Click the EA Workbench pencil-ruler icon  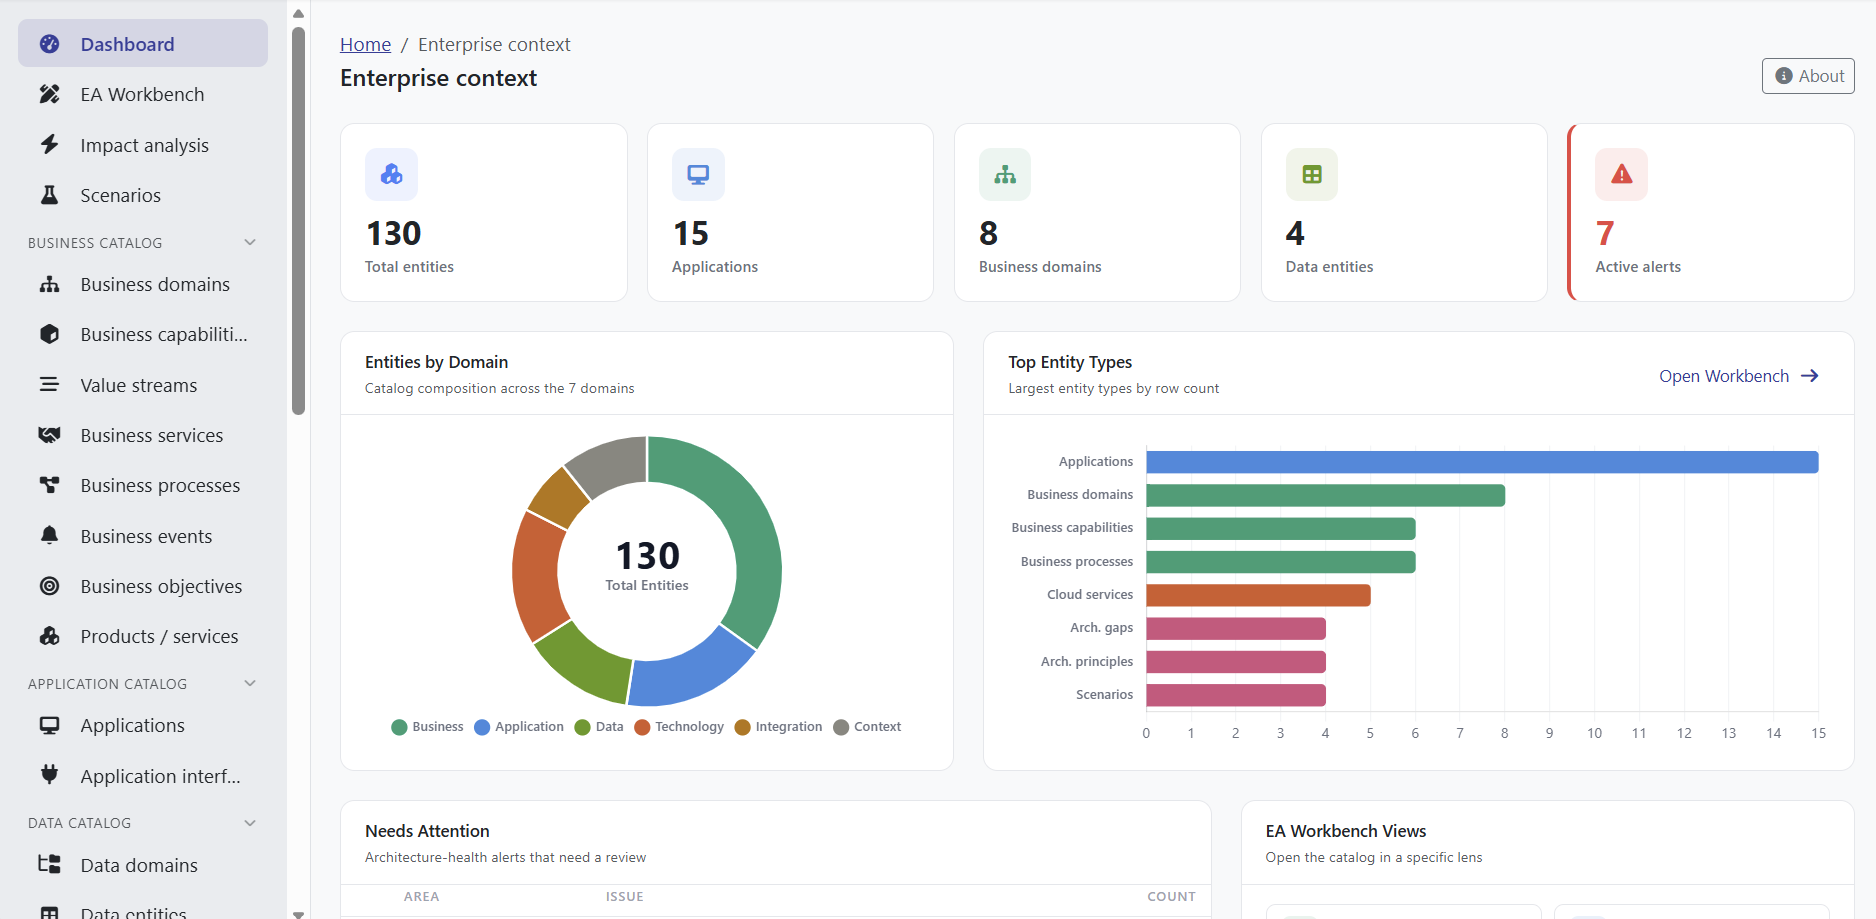[x=49, y=94]
